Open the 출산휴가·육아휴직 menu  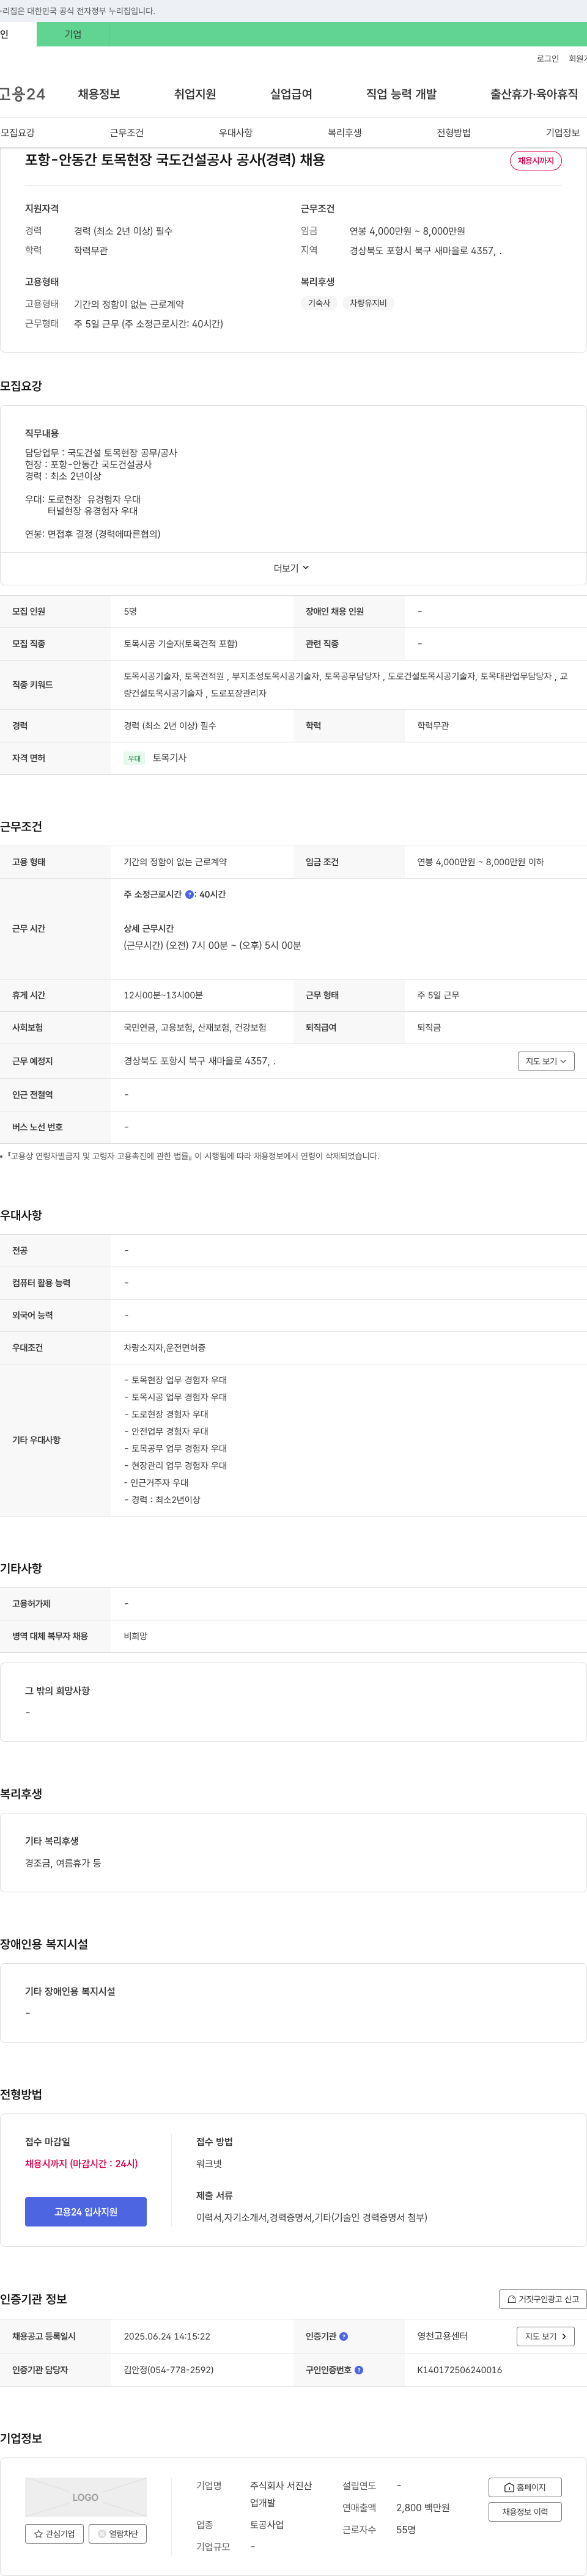[x=534, y=94]
